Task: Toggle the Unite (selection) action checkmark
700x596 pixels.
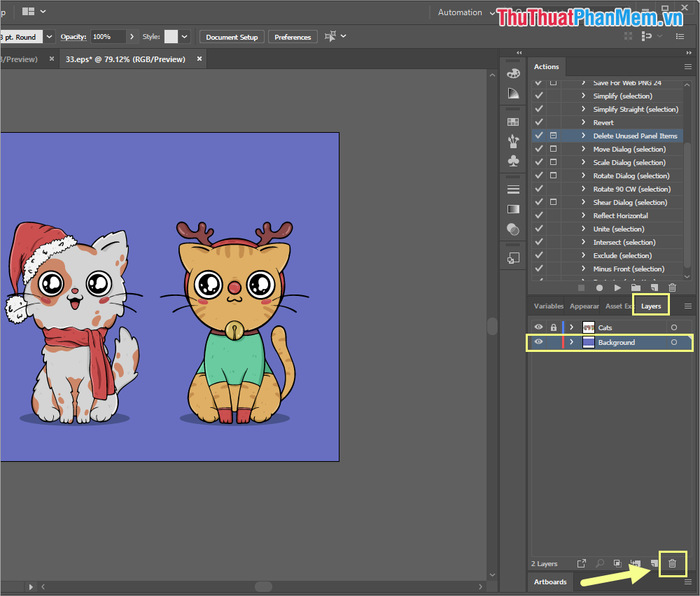Action: 539,229
